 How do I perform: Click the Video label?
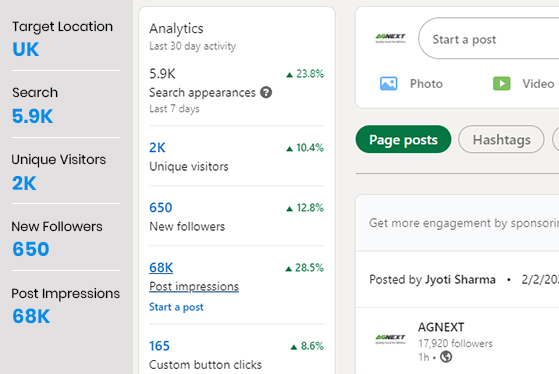coord(538,84)
